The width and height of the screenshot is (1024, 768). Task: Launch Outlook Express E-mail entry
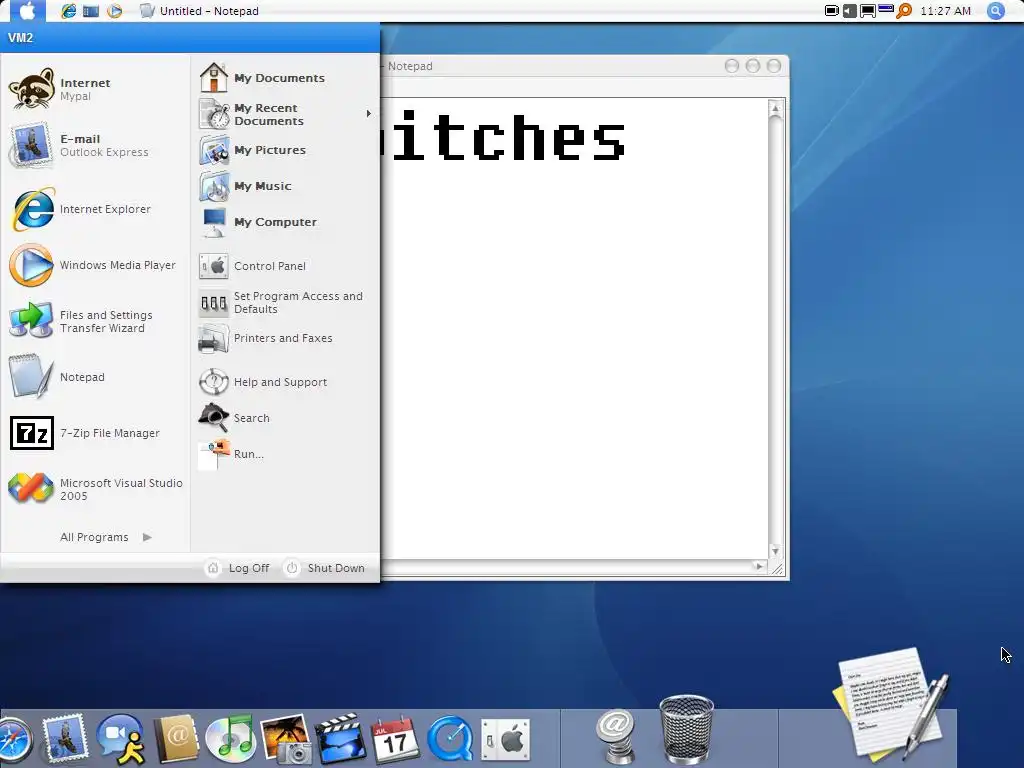click(95, 146)
